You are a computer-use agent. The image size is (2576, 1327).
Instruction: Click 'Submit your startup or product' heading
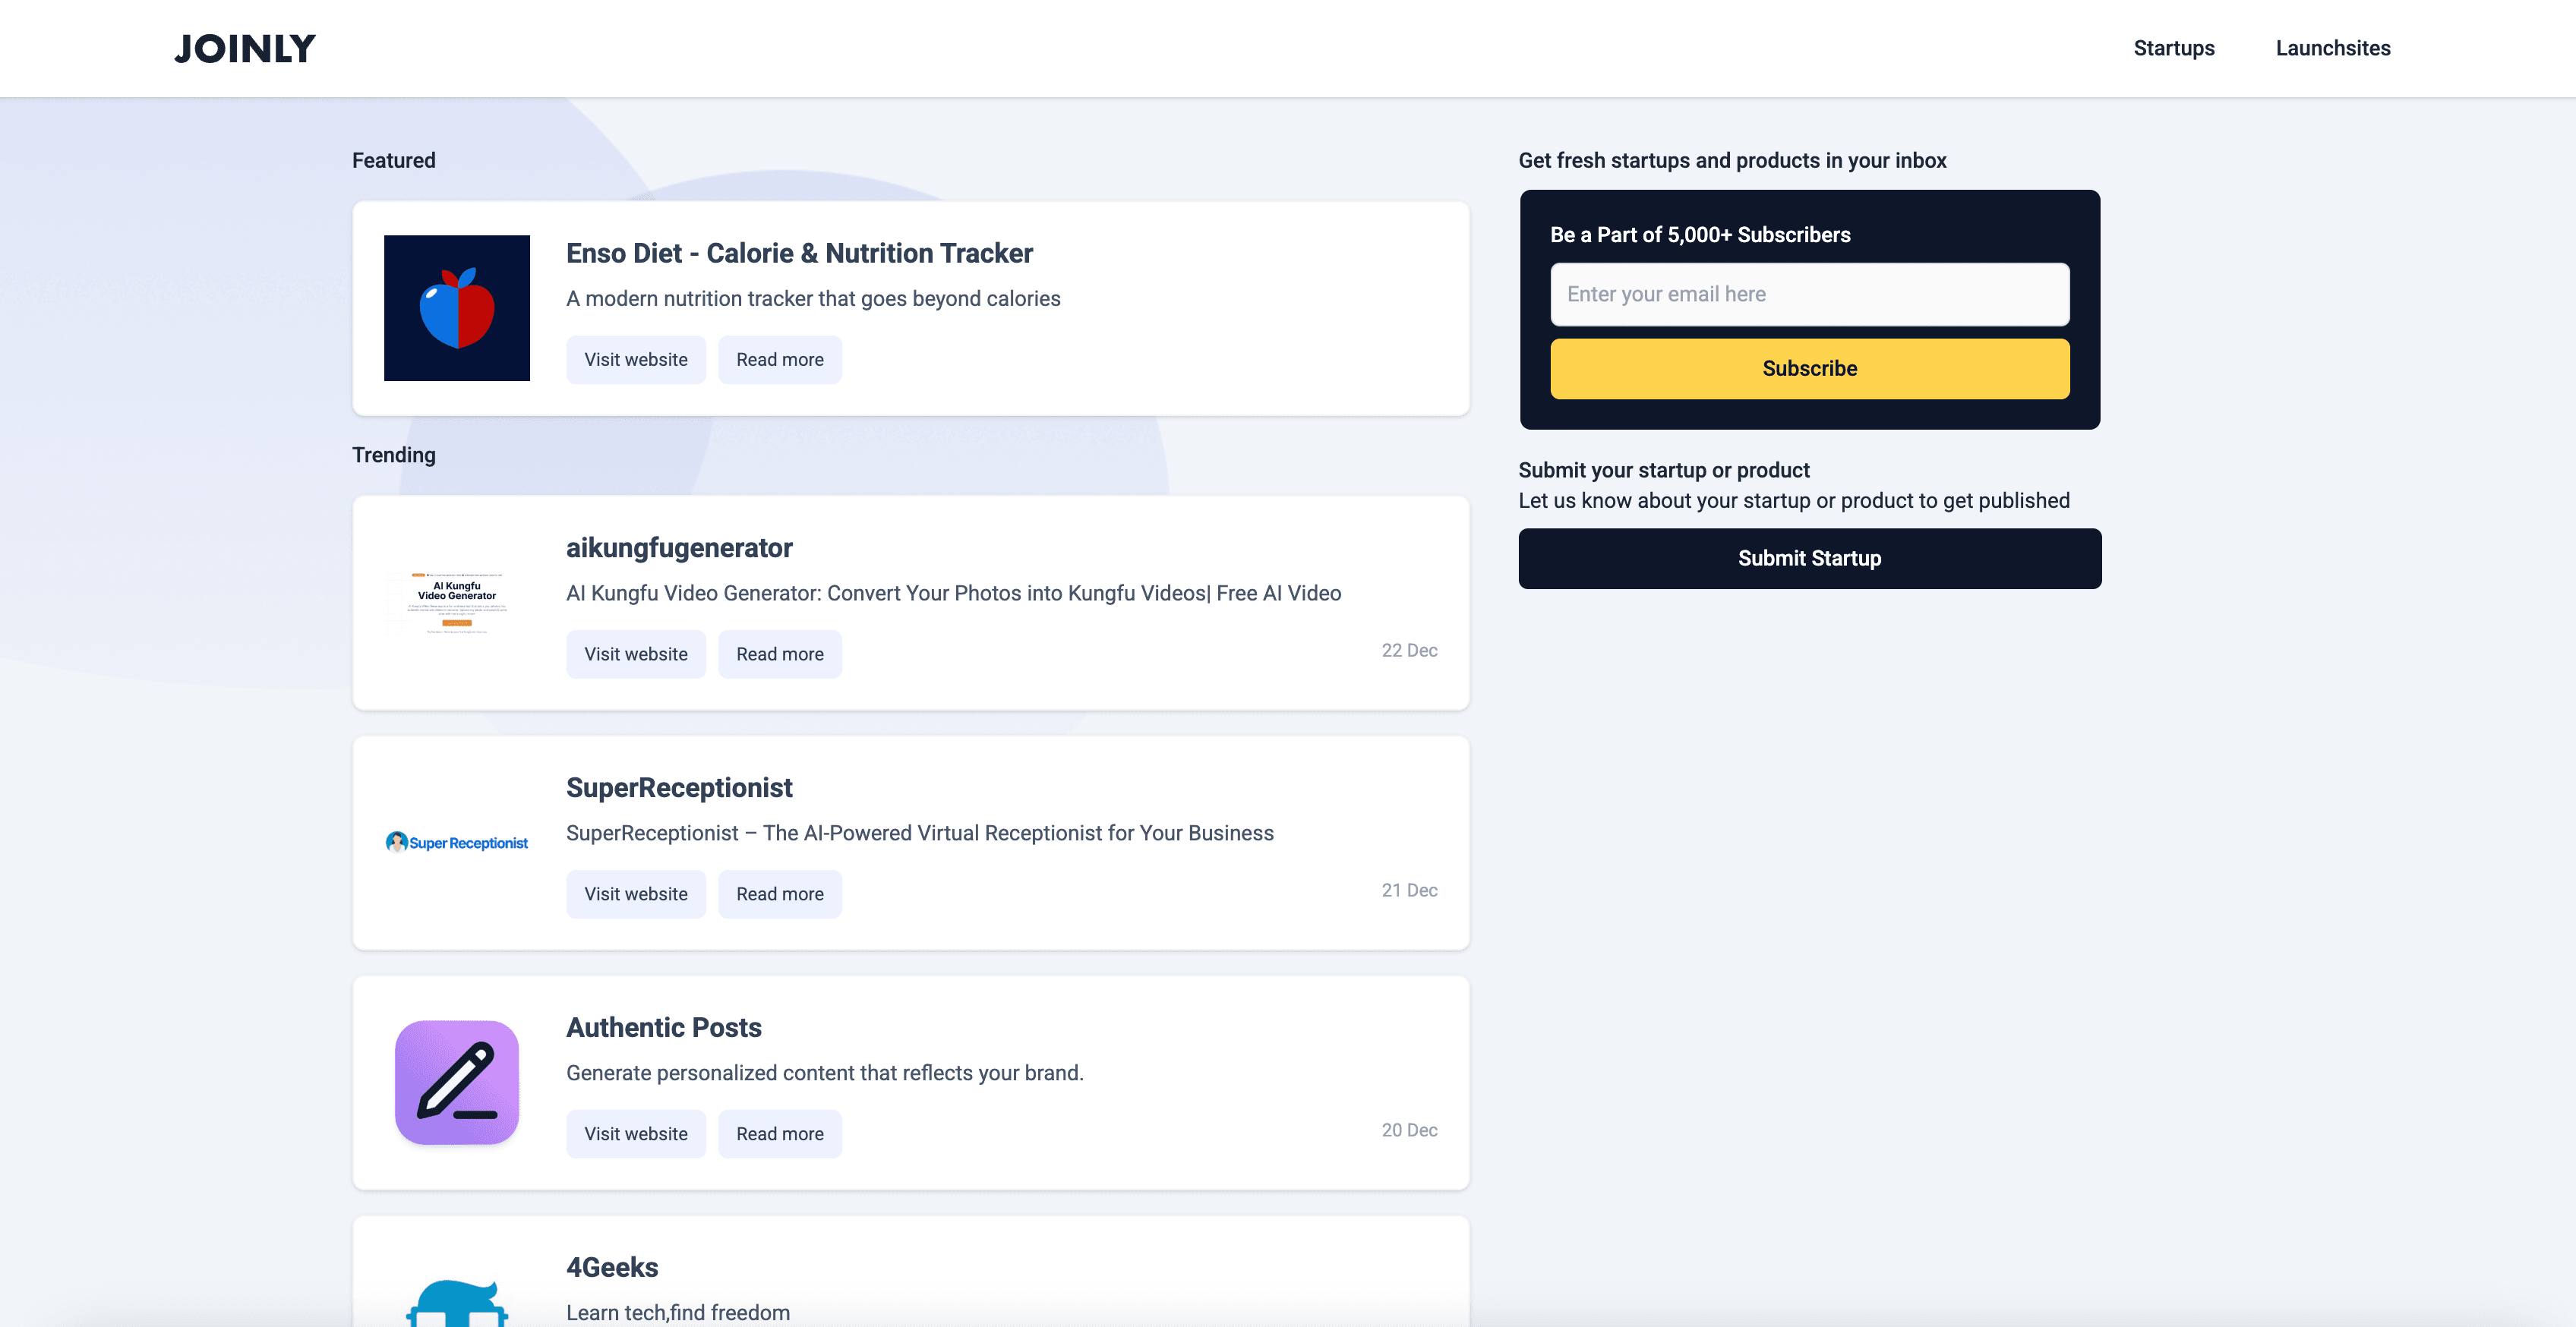pos(1664,471)
